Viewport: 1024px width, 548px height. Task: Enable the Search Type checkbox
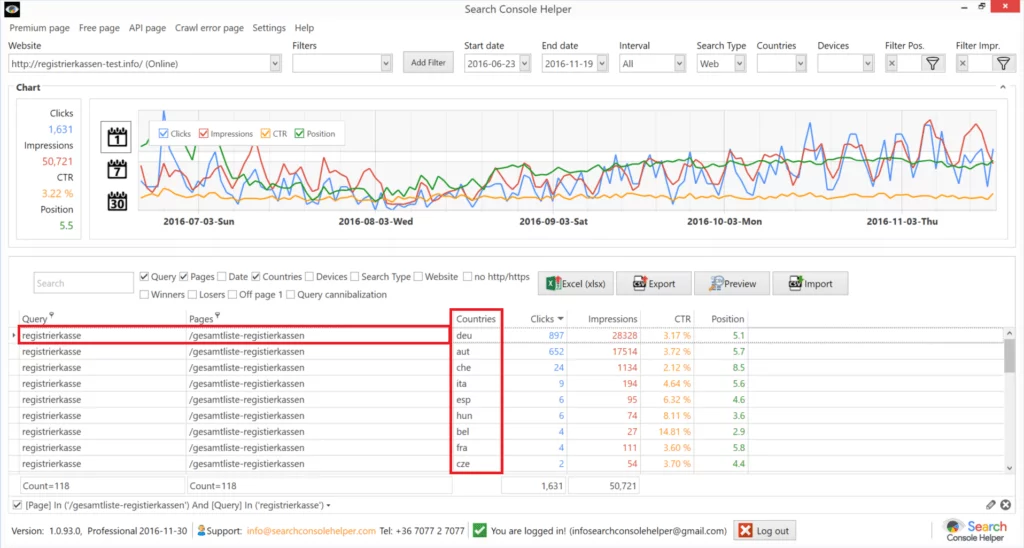point(355,276)
